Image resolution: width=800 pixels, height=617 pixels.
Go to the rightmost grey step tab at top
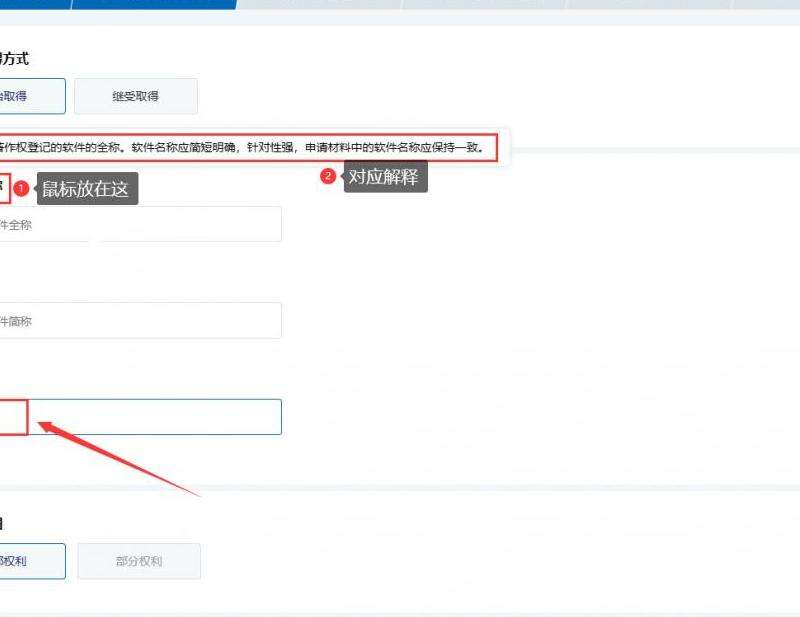point(765,4)
